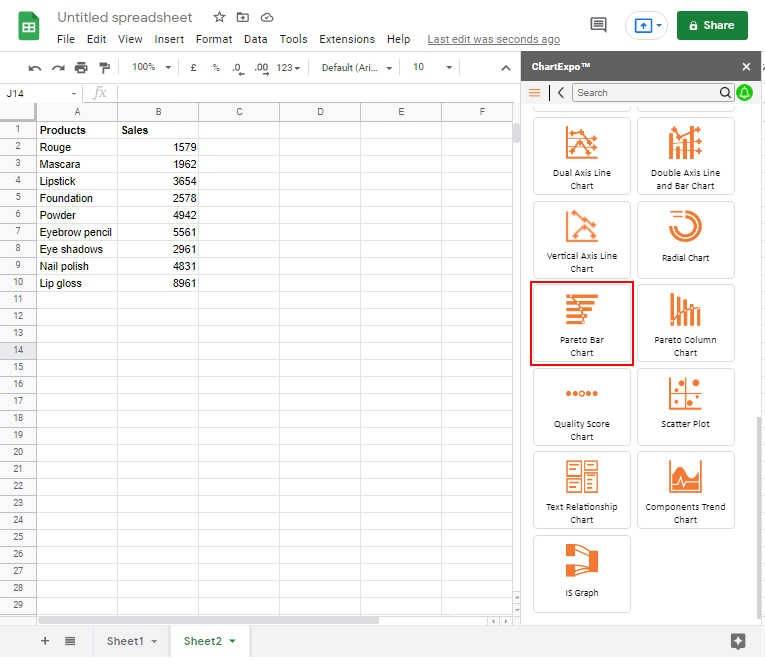Open the comment history icon
Image resolution: width=765 pixels, height=667 pixels.
598,25
